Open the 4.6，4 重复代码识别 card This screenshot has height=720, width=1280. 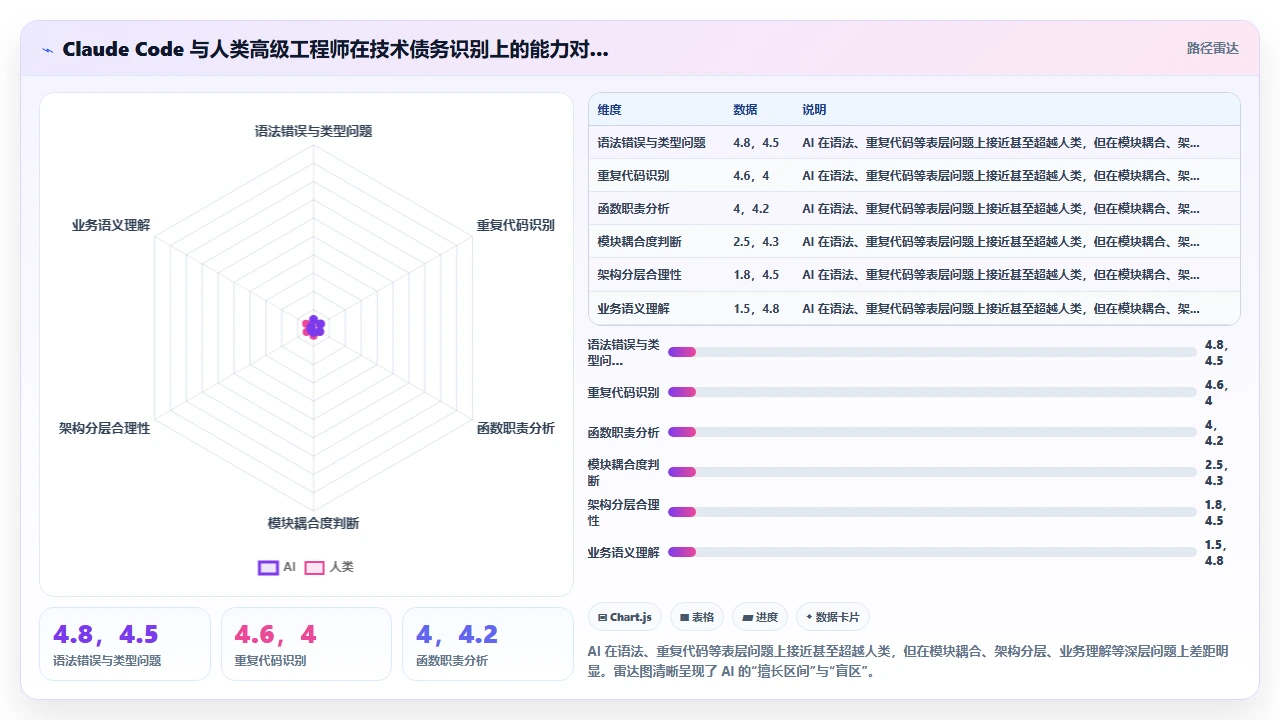pyautogui.click(x=306, y=644)
